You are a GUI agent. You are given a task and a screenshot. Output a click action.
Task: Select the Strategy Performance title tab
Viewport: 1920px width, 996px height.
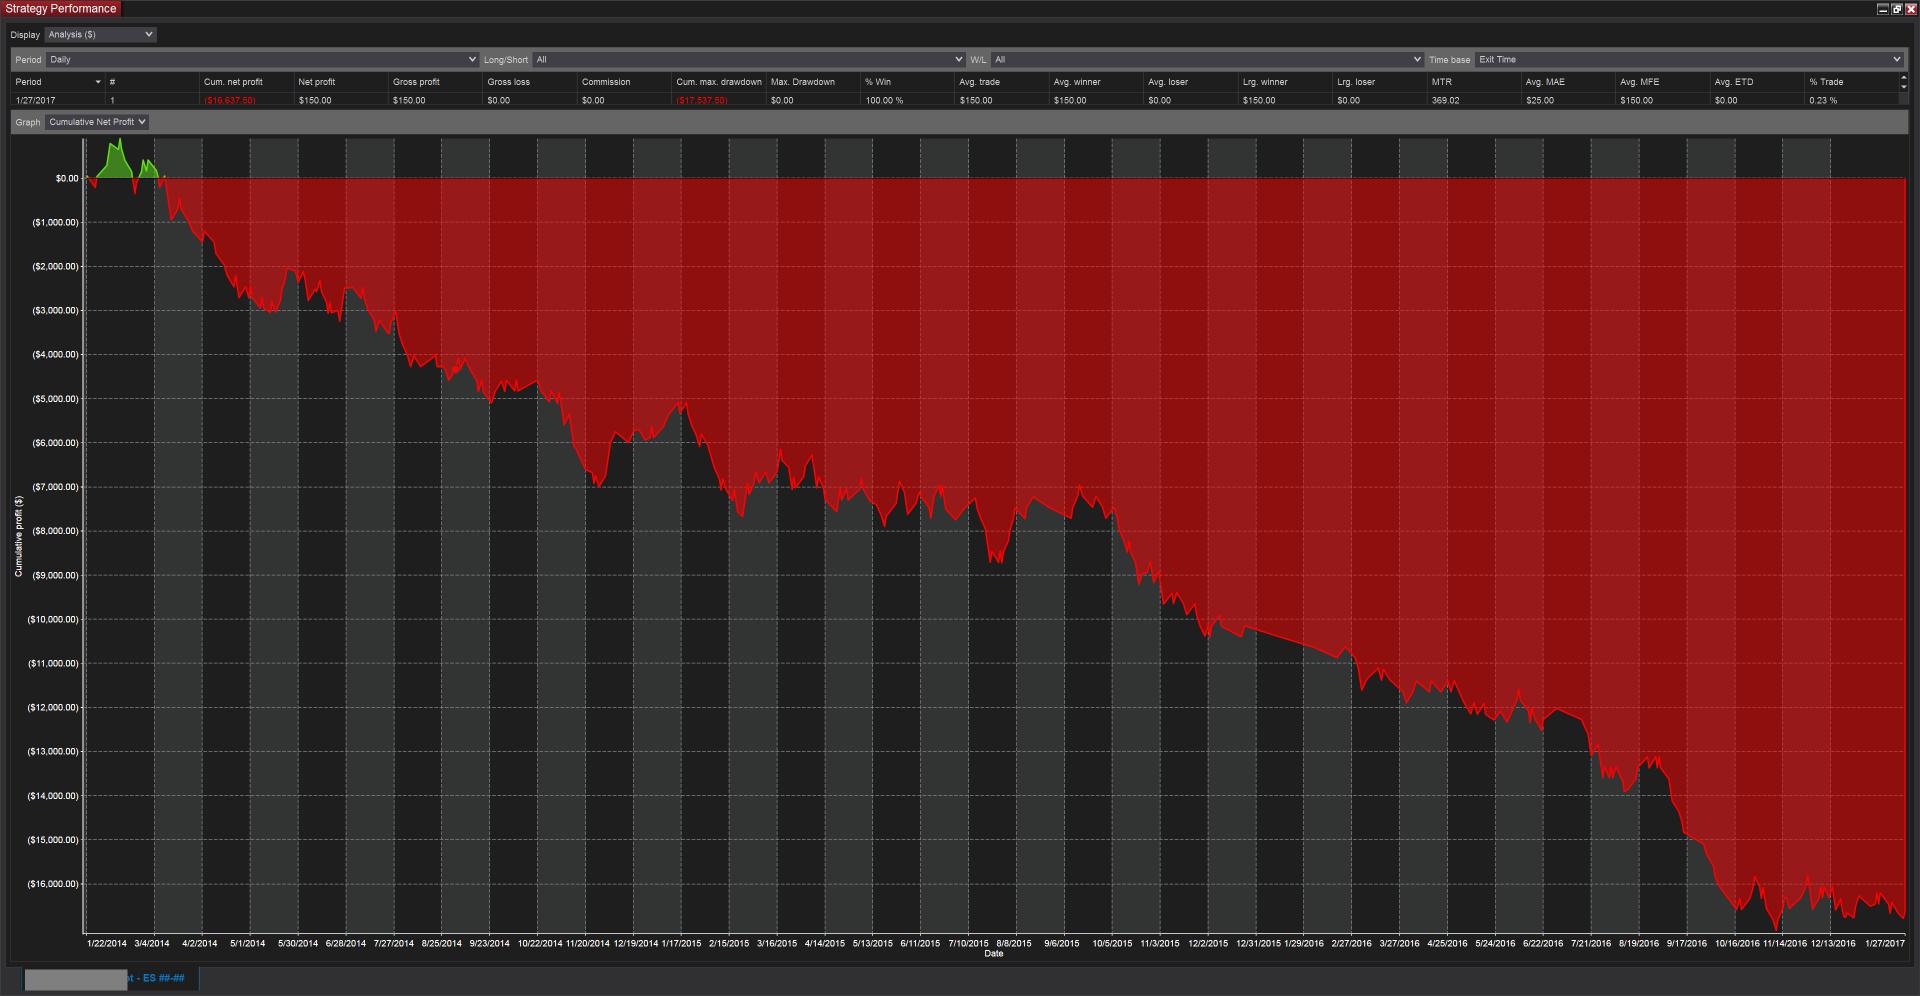click(61, 9)
